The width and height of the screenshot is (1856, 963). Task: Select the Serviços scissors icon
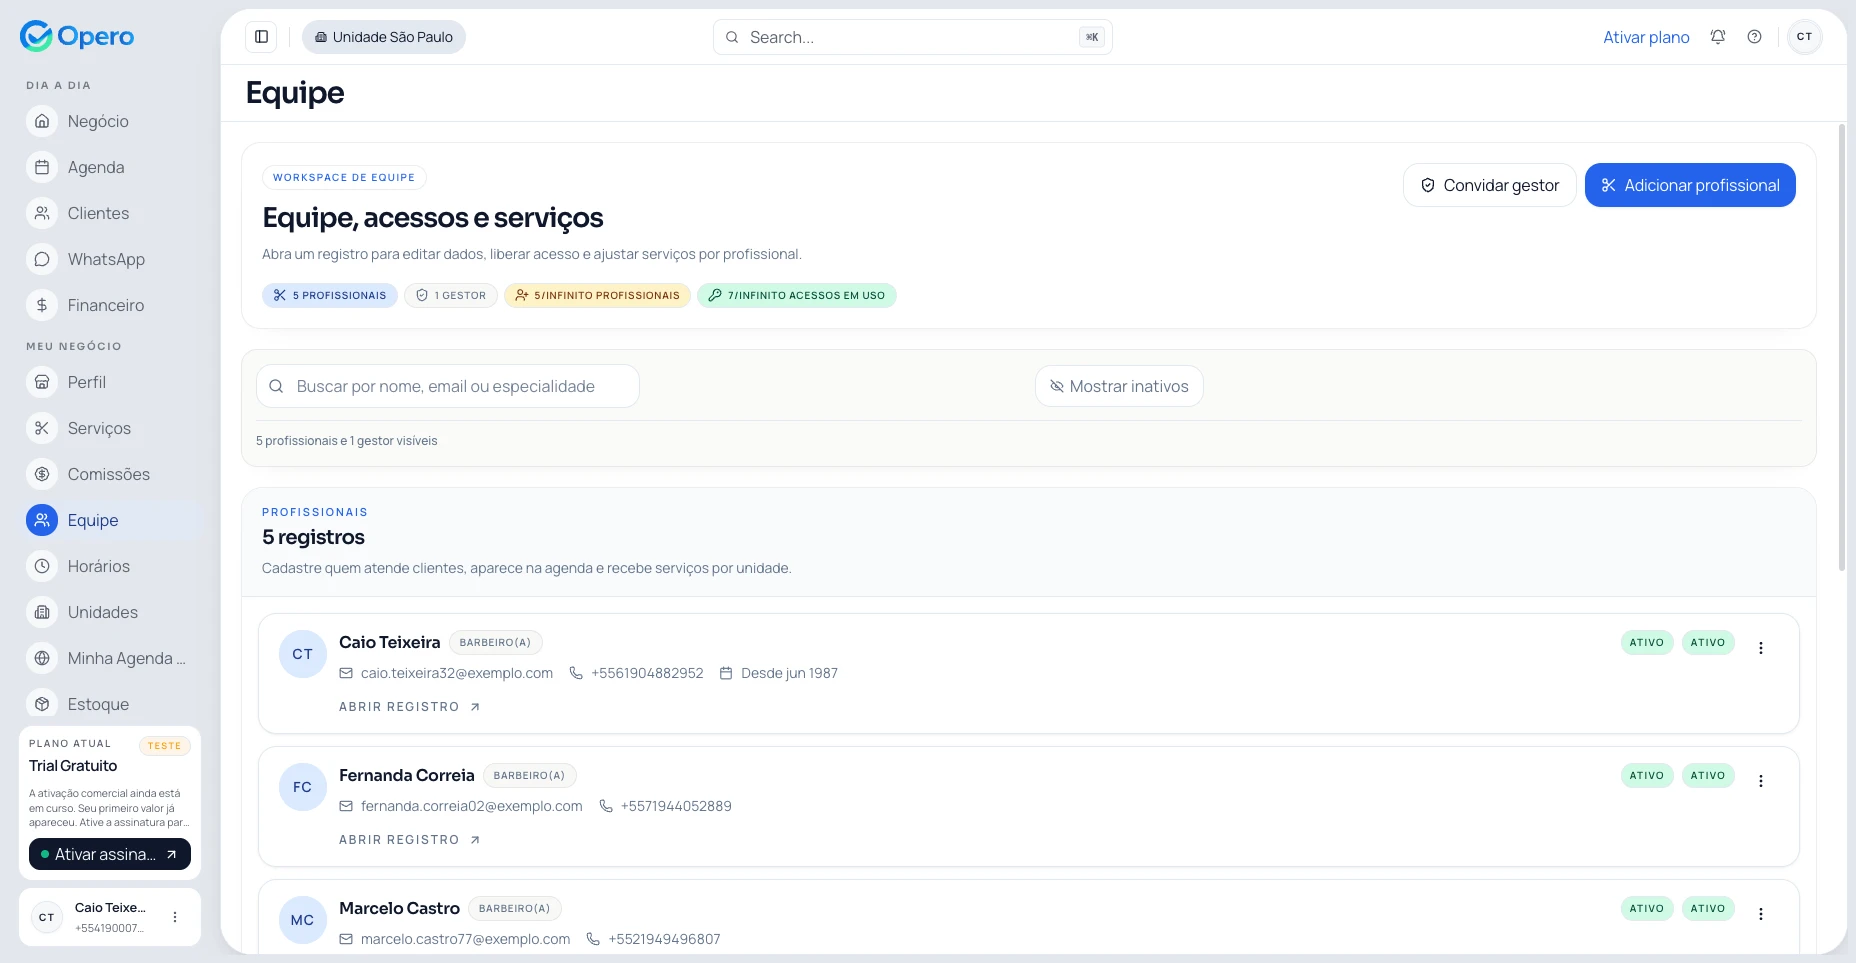coord(41,428)
